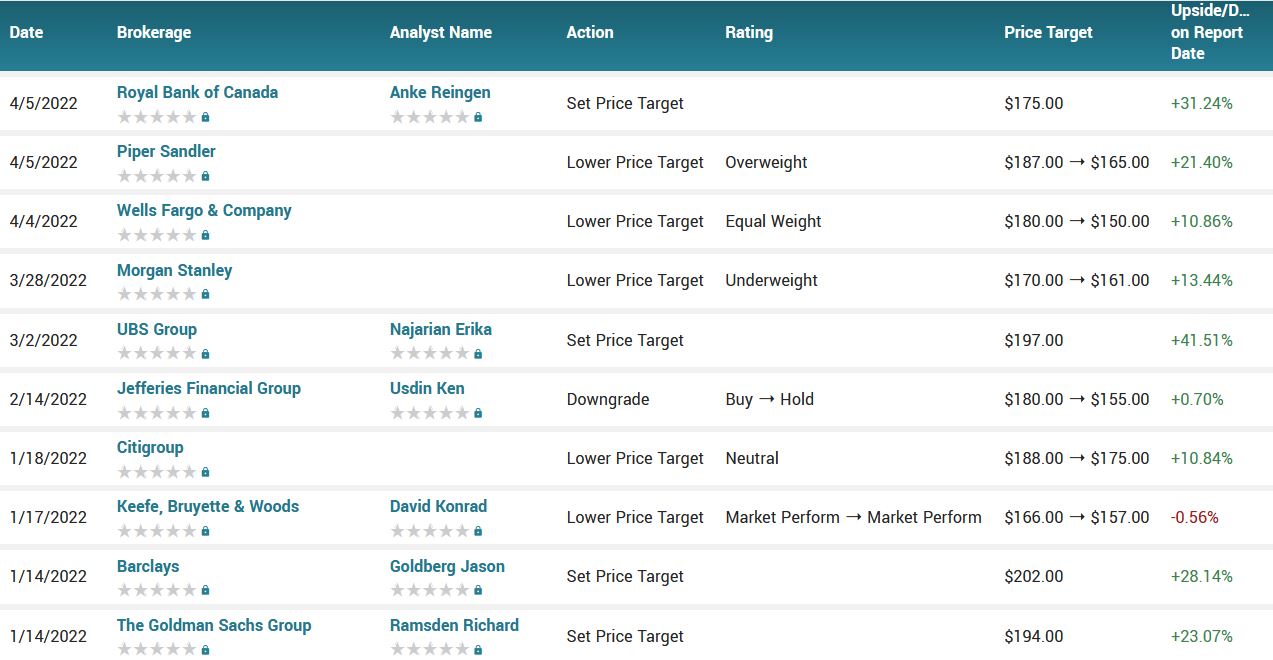Select the 2/14/2022 date cell
Screen dimensions: 1273x660
(48, 399)
